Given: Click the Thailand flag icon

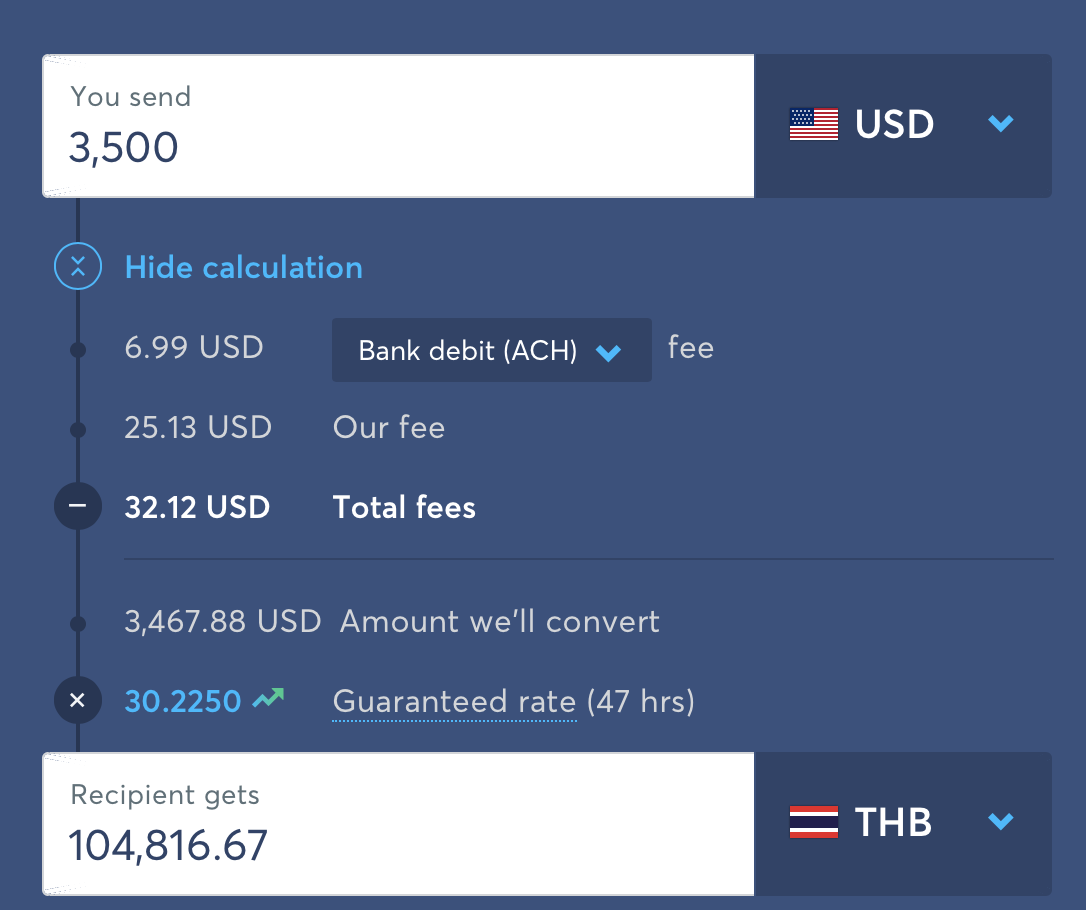Looking at the screenshot, I should (x=814, y=822).
